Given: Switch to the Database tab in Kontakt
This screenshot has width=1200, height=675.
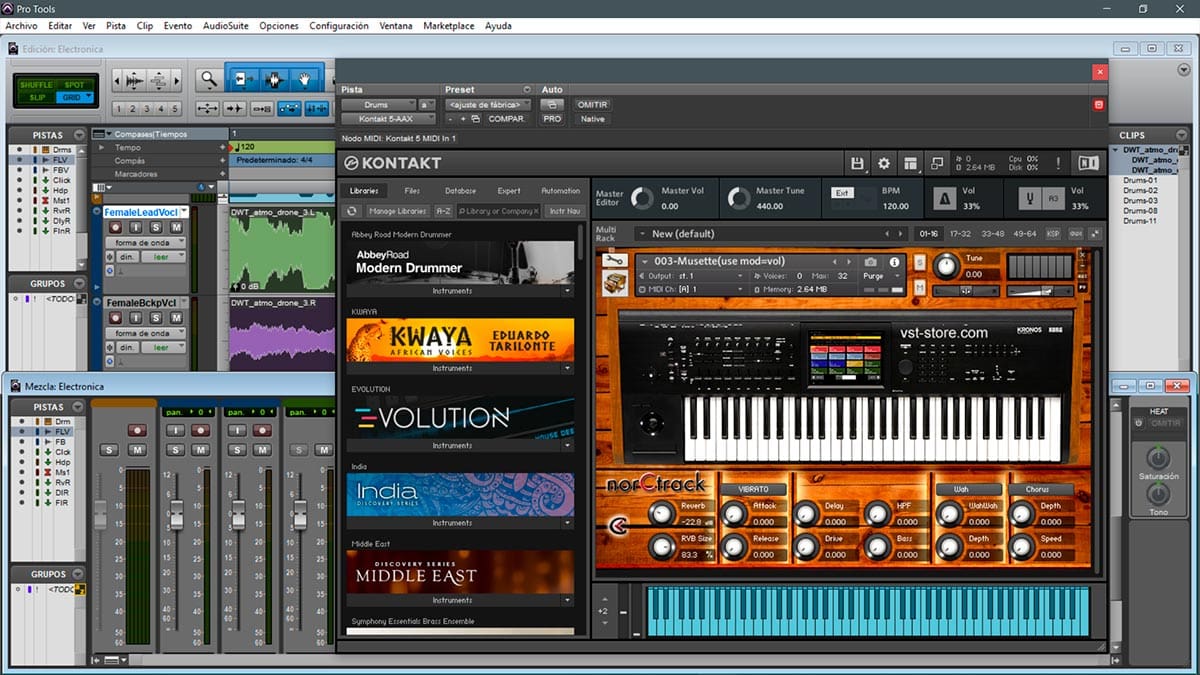Looking at the screenshot, I should (x=460, y=191).
